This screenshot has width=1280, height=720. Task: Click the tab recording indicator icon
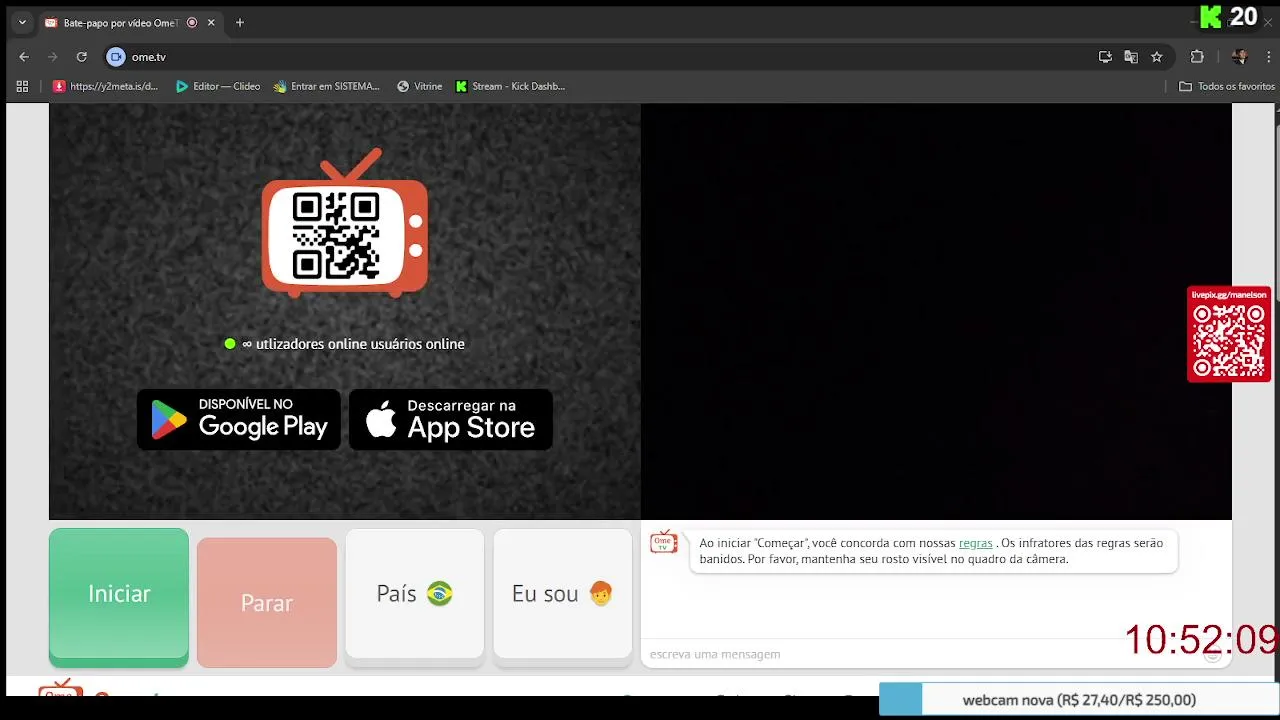pos(192,22)
